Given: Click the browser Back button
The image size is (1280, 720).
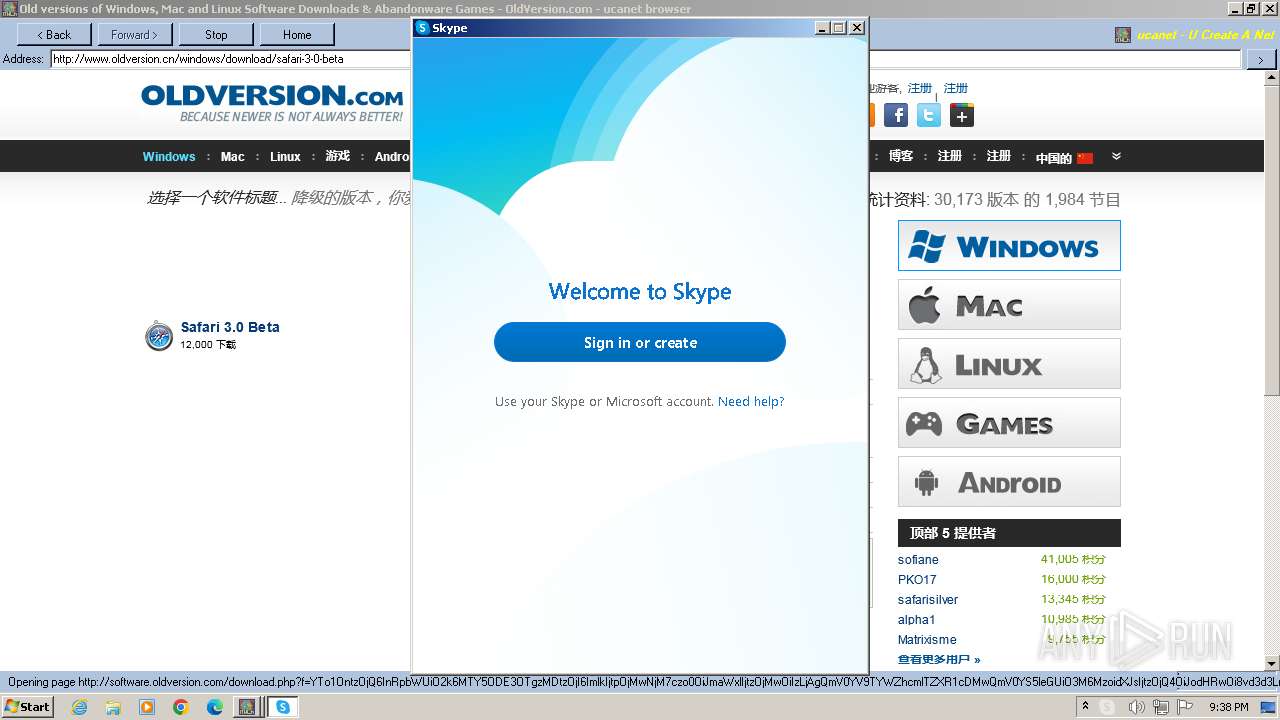Looking at the screenshot, I should 54,34.
